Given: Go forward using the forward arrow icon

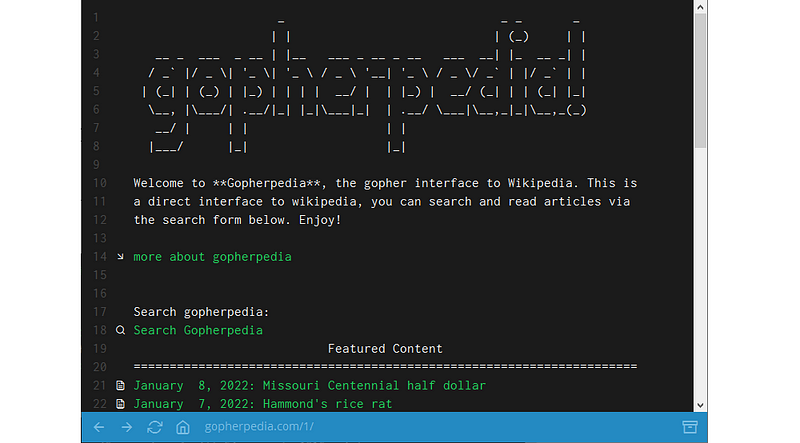Looking at the screenshot, I should coord(127,427).
